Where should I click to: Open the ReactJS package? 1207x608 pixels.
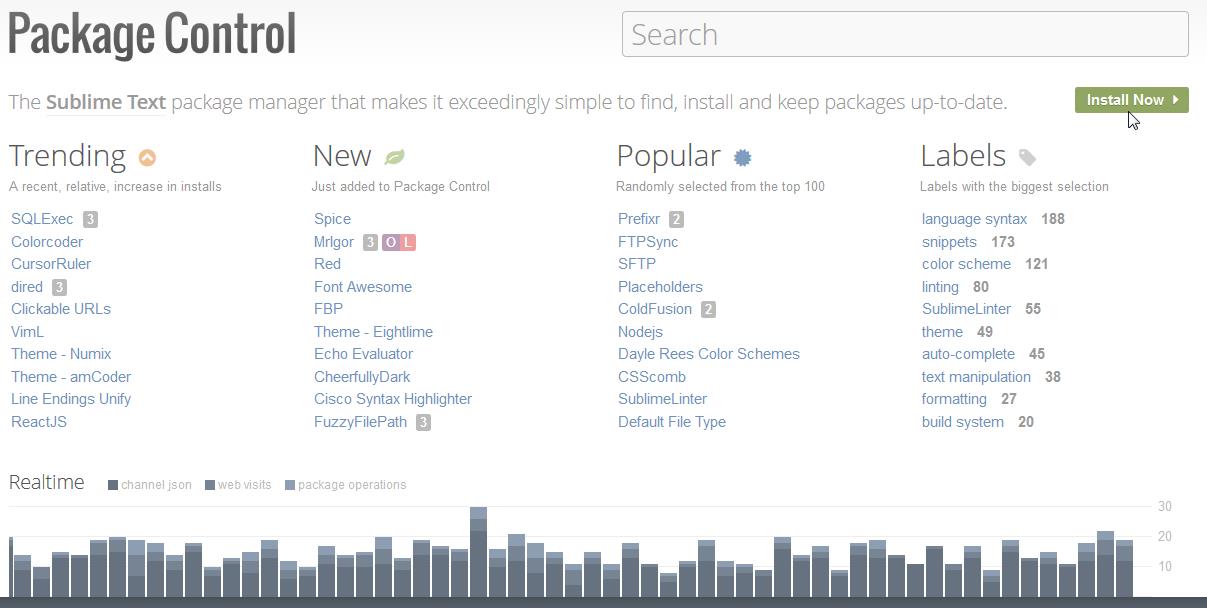click(x=39, y=422)
